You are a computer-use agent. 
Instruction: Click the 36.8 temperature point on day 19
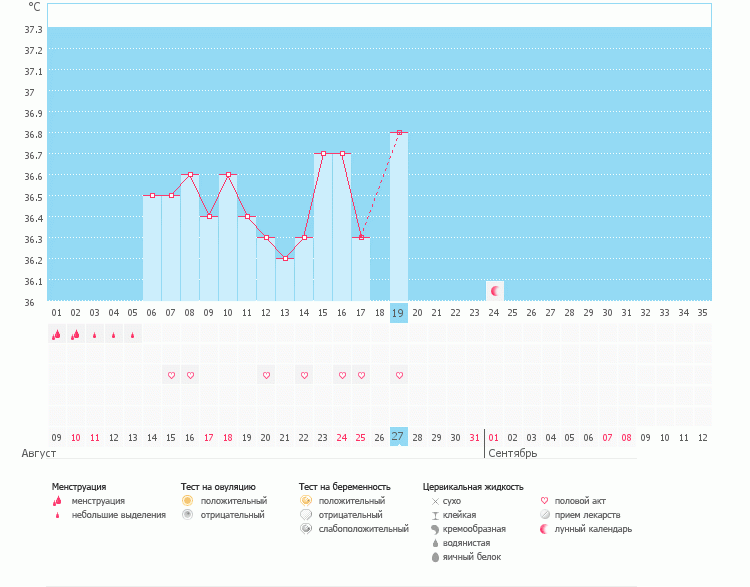(399, 132)
